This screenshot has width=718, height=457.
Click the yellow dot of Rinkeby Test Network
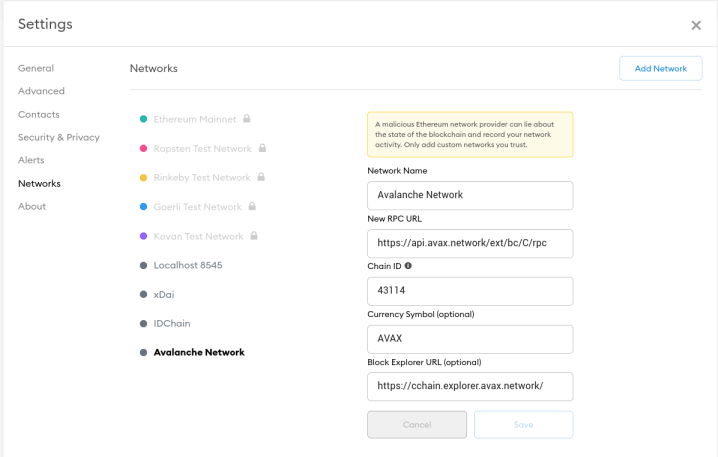143,178
